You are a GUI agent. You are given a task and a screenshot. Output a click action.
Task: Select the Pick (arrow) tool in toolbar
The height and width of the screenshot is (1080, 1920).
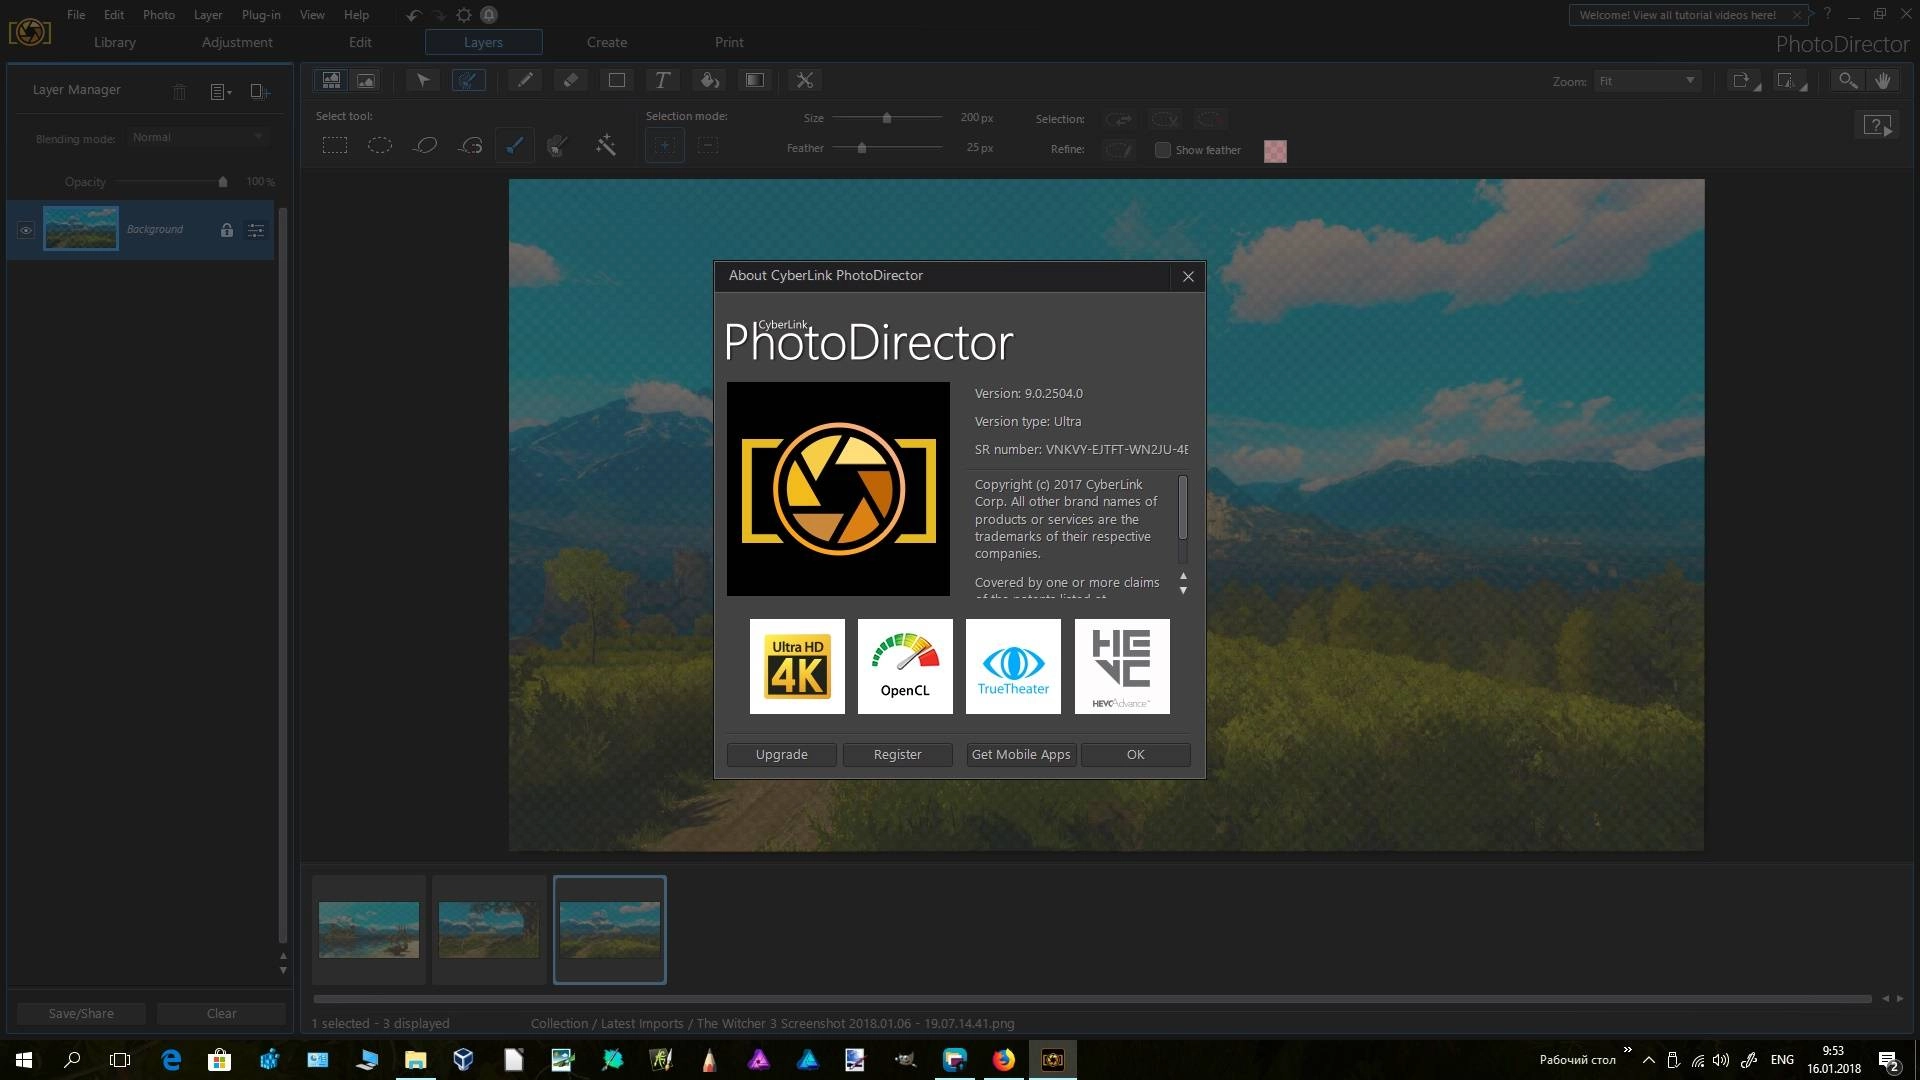(x=423, y=80)
